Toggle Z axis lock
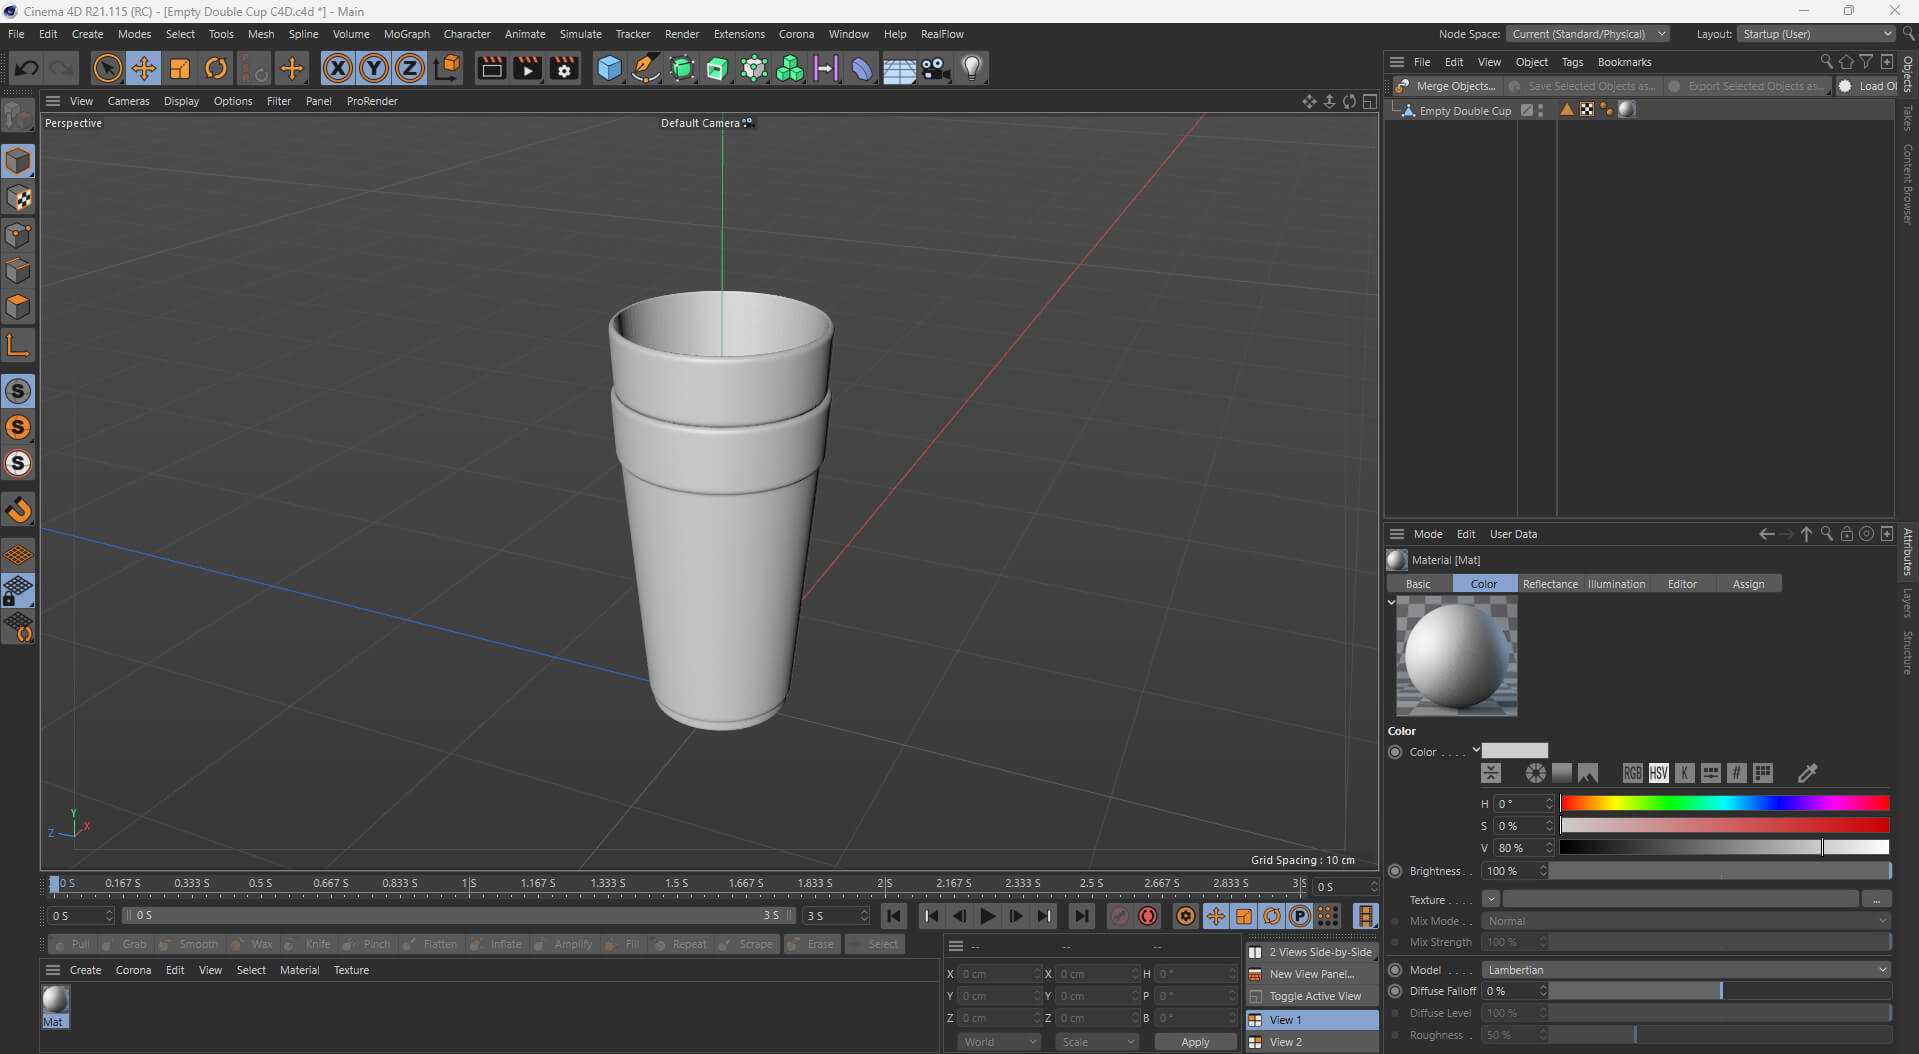The height and width of the screenshot is (1054, 1919). pyautogui.click(x=410, y=68)
